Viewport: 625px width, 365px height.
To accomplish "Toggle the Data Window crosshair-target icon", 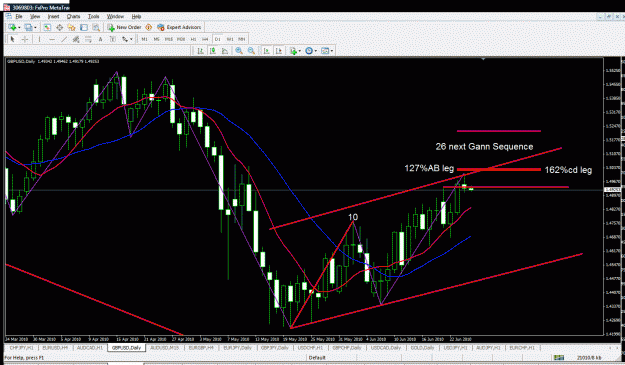I will 59,27.
